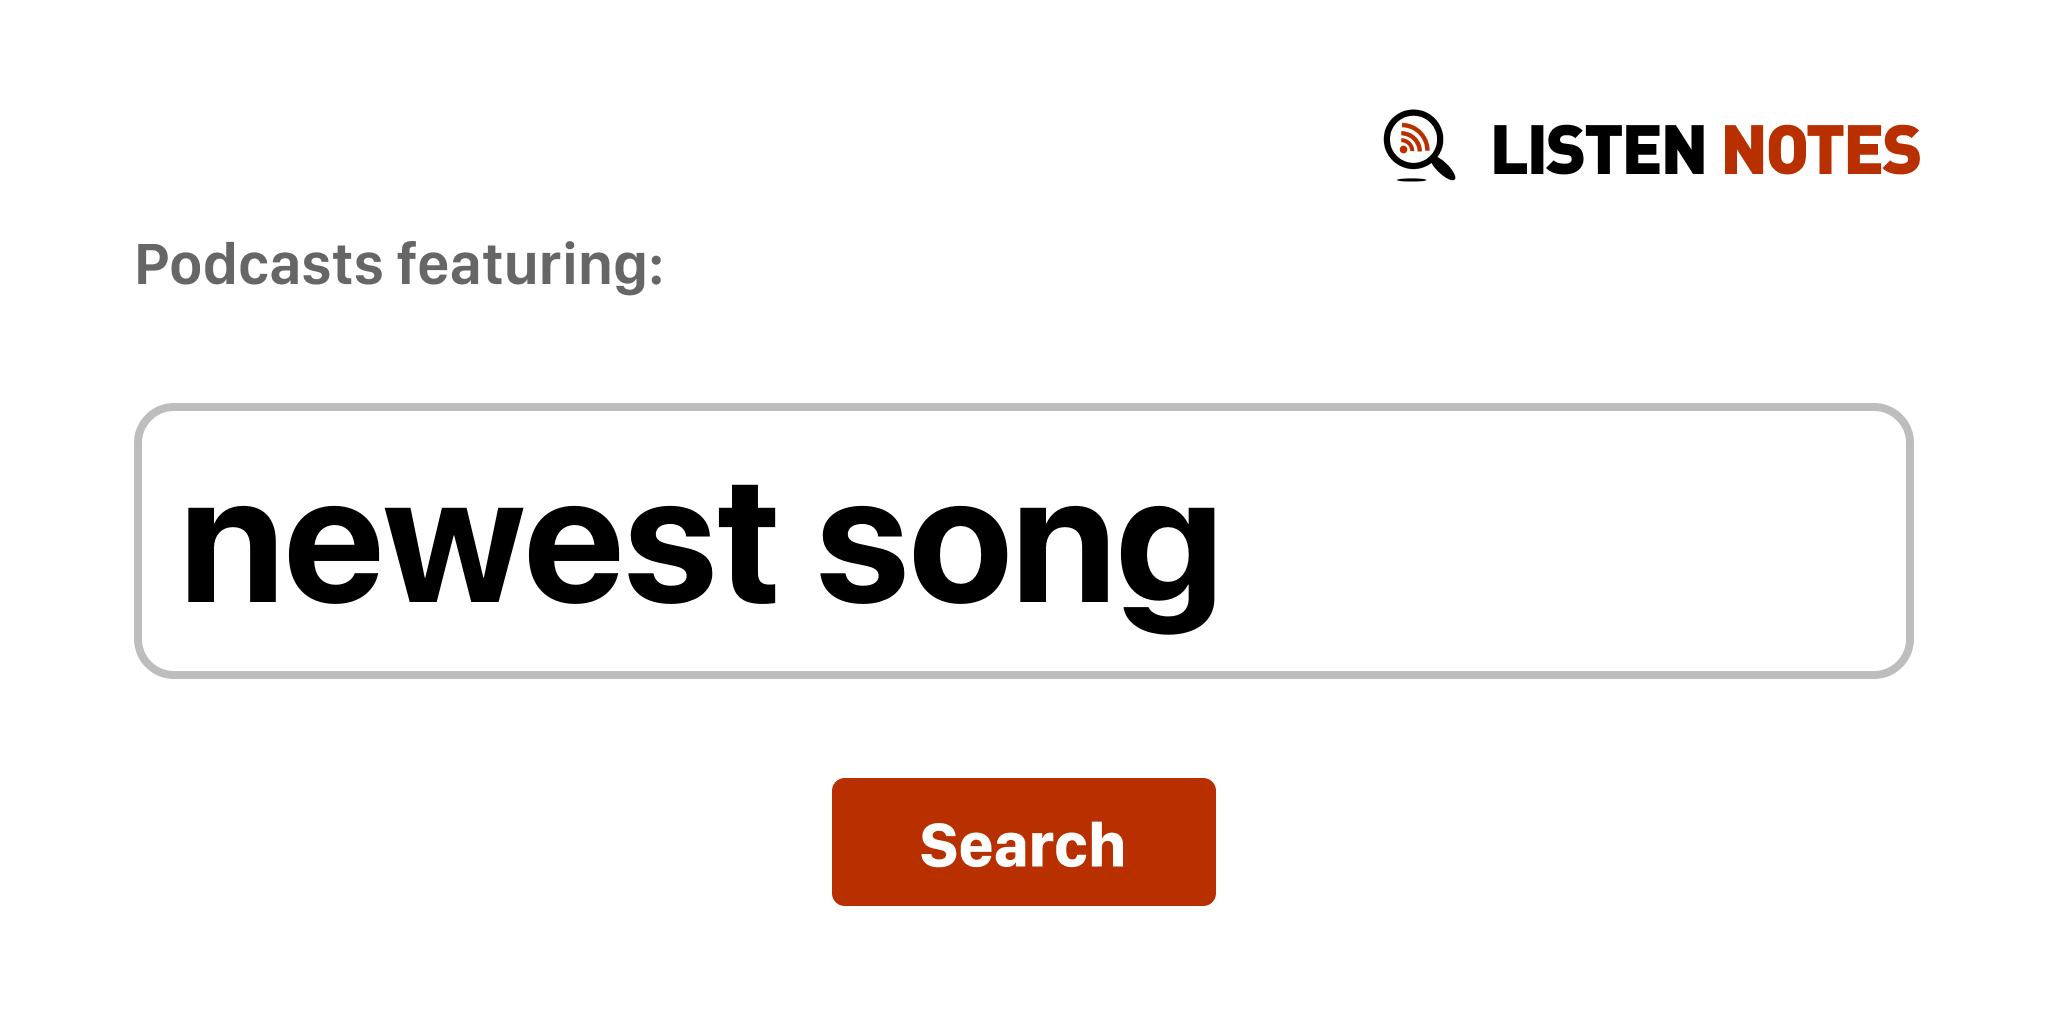Click the "Podcasts featuring:" label
Viewport: 2048px width, 1024px height.
click(x=399, y=265)
